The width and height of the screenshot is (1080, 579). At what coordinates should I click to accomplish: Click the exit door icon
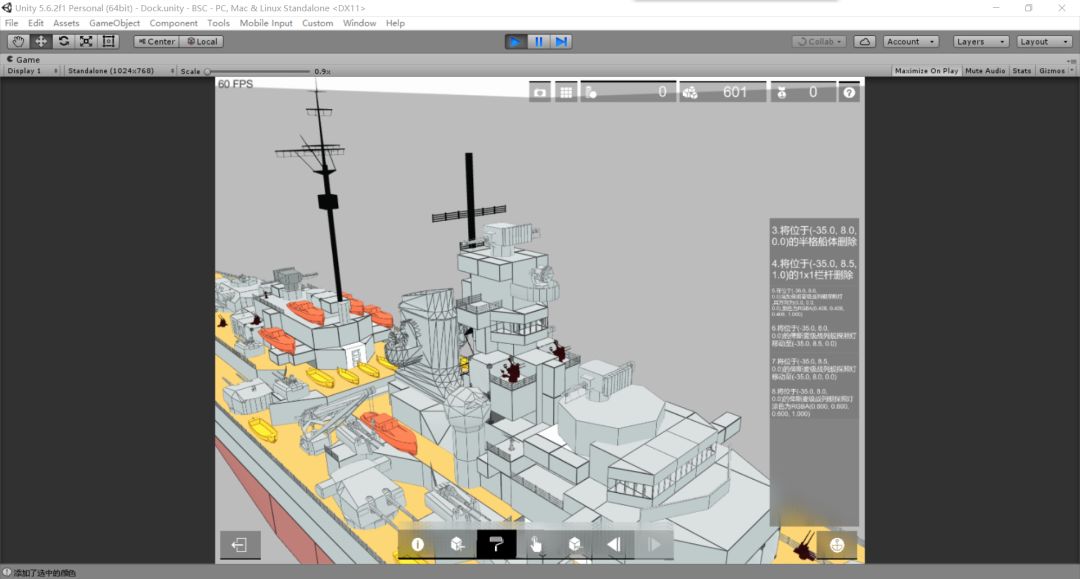[240, 544]
